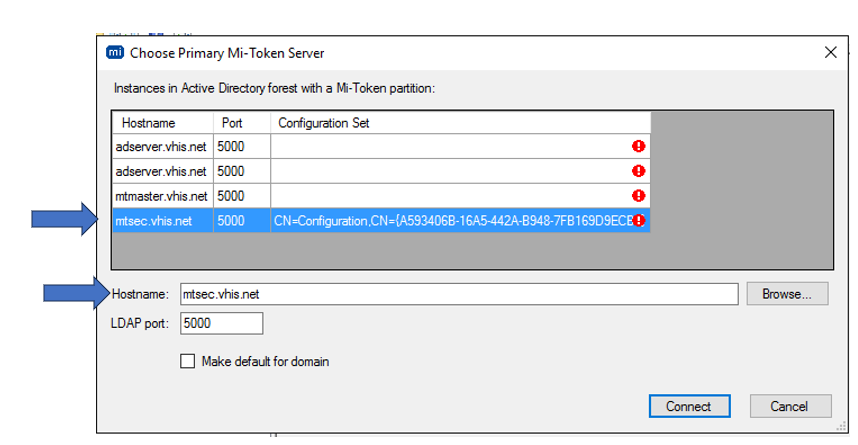Click the red error icon in mtmaster.vhis.net row
858x445 pixels.
638,195
